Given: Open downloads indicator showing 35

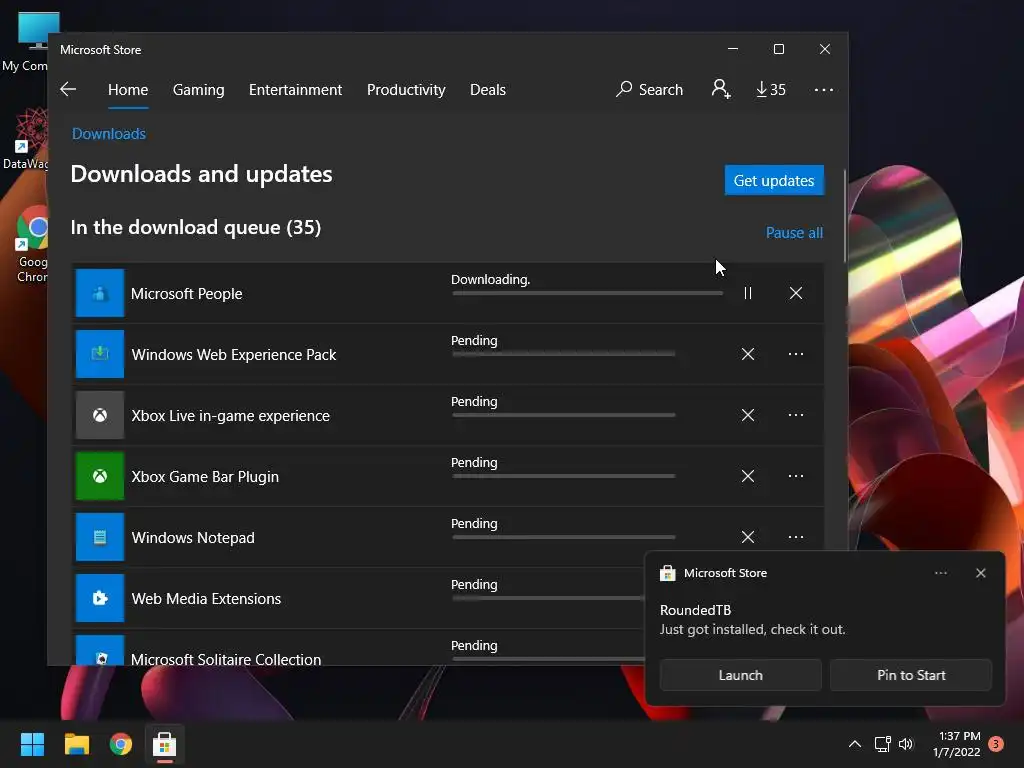Looking at the screenshot, I should pyautogui.click(x=771, y=89).
